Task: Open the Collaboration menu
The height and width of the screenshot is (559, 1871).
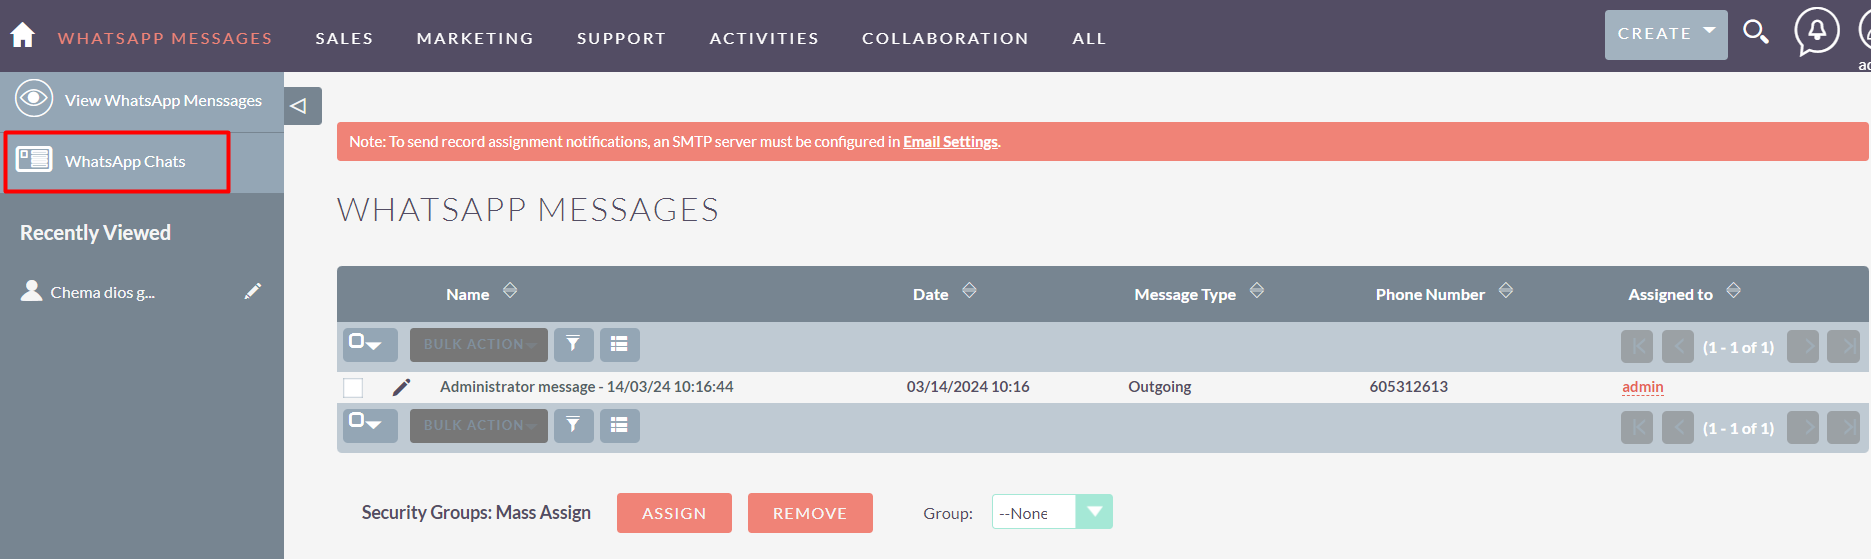Action: 945,38
